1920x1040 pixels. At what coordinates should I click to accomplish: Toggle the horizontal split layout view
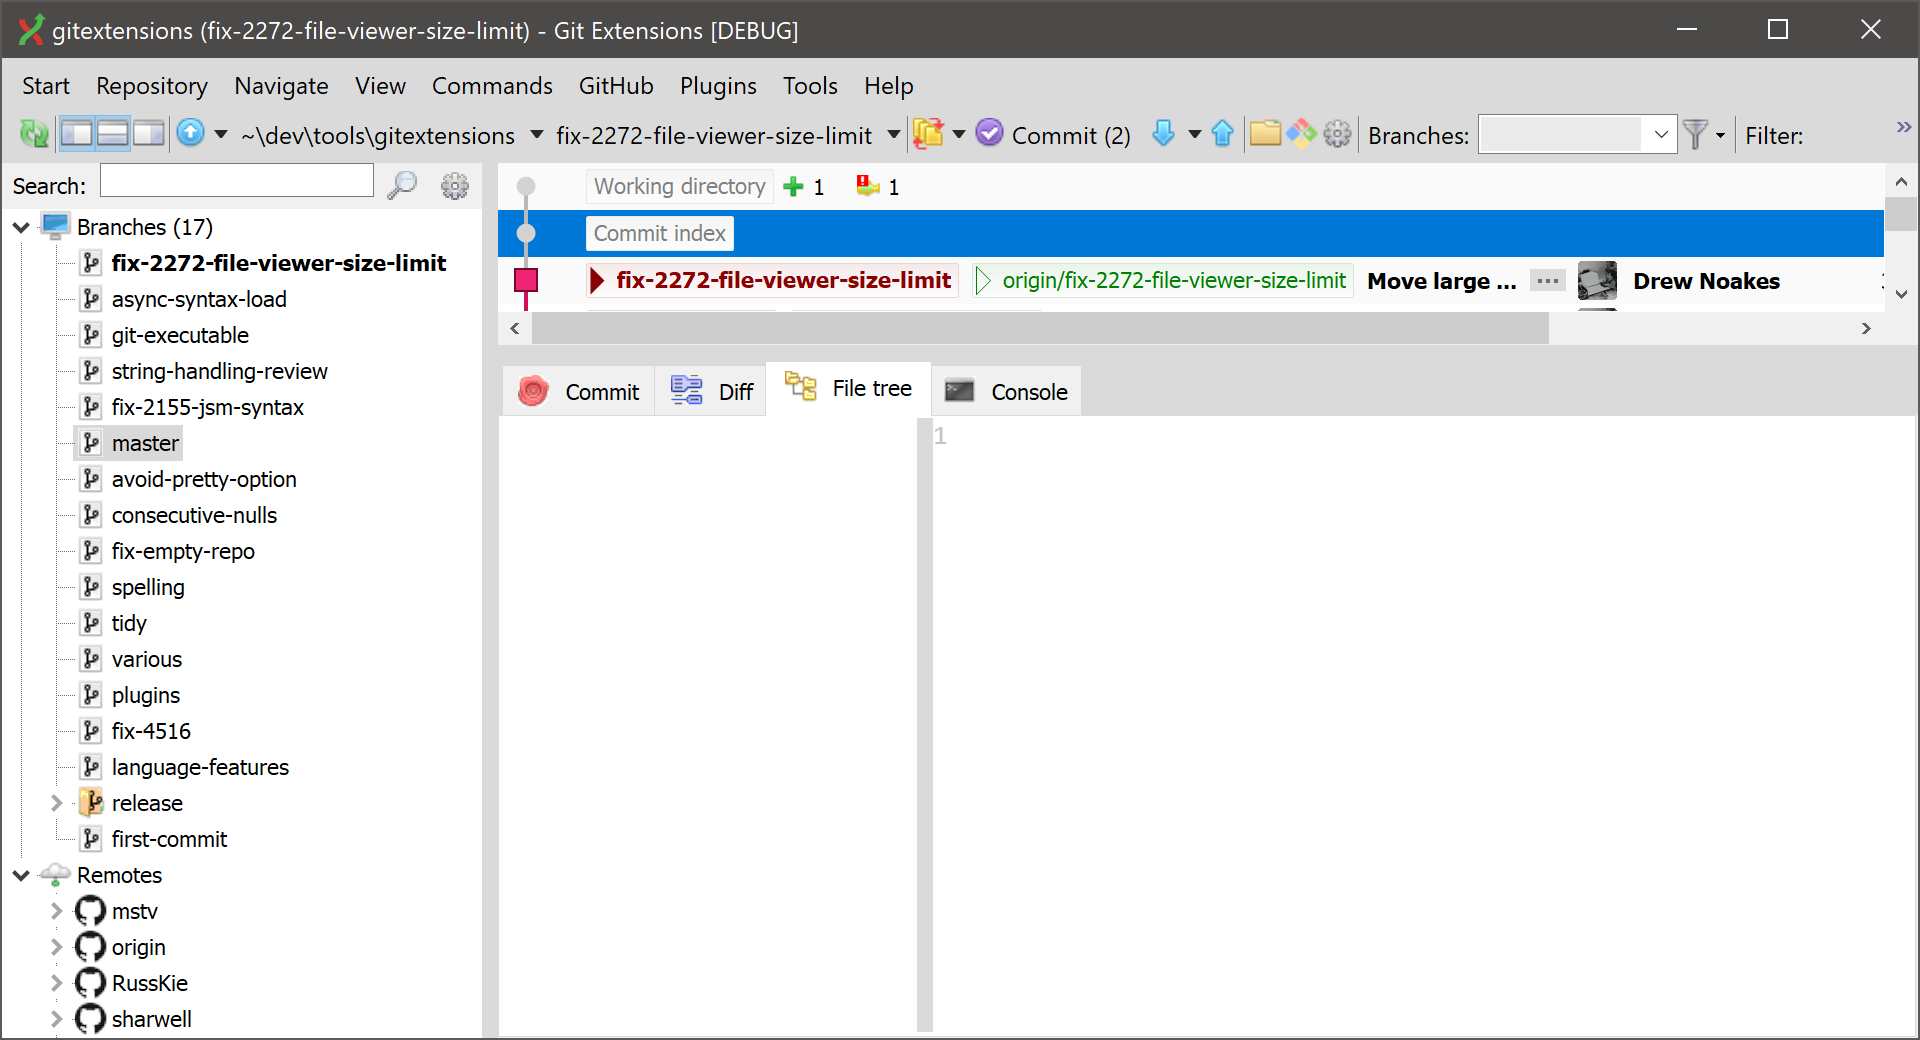pyautogui.click(x=112, y=133)
